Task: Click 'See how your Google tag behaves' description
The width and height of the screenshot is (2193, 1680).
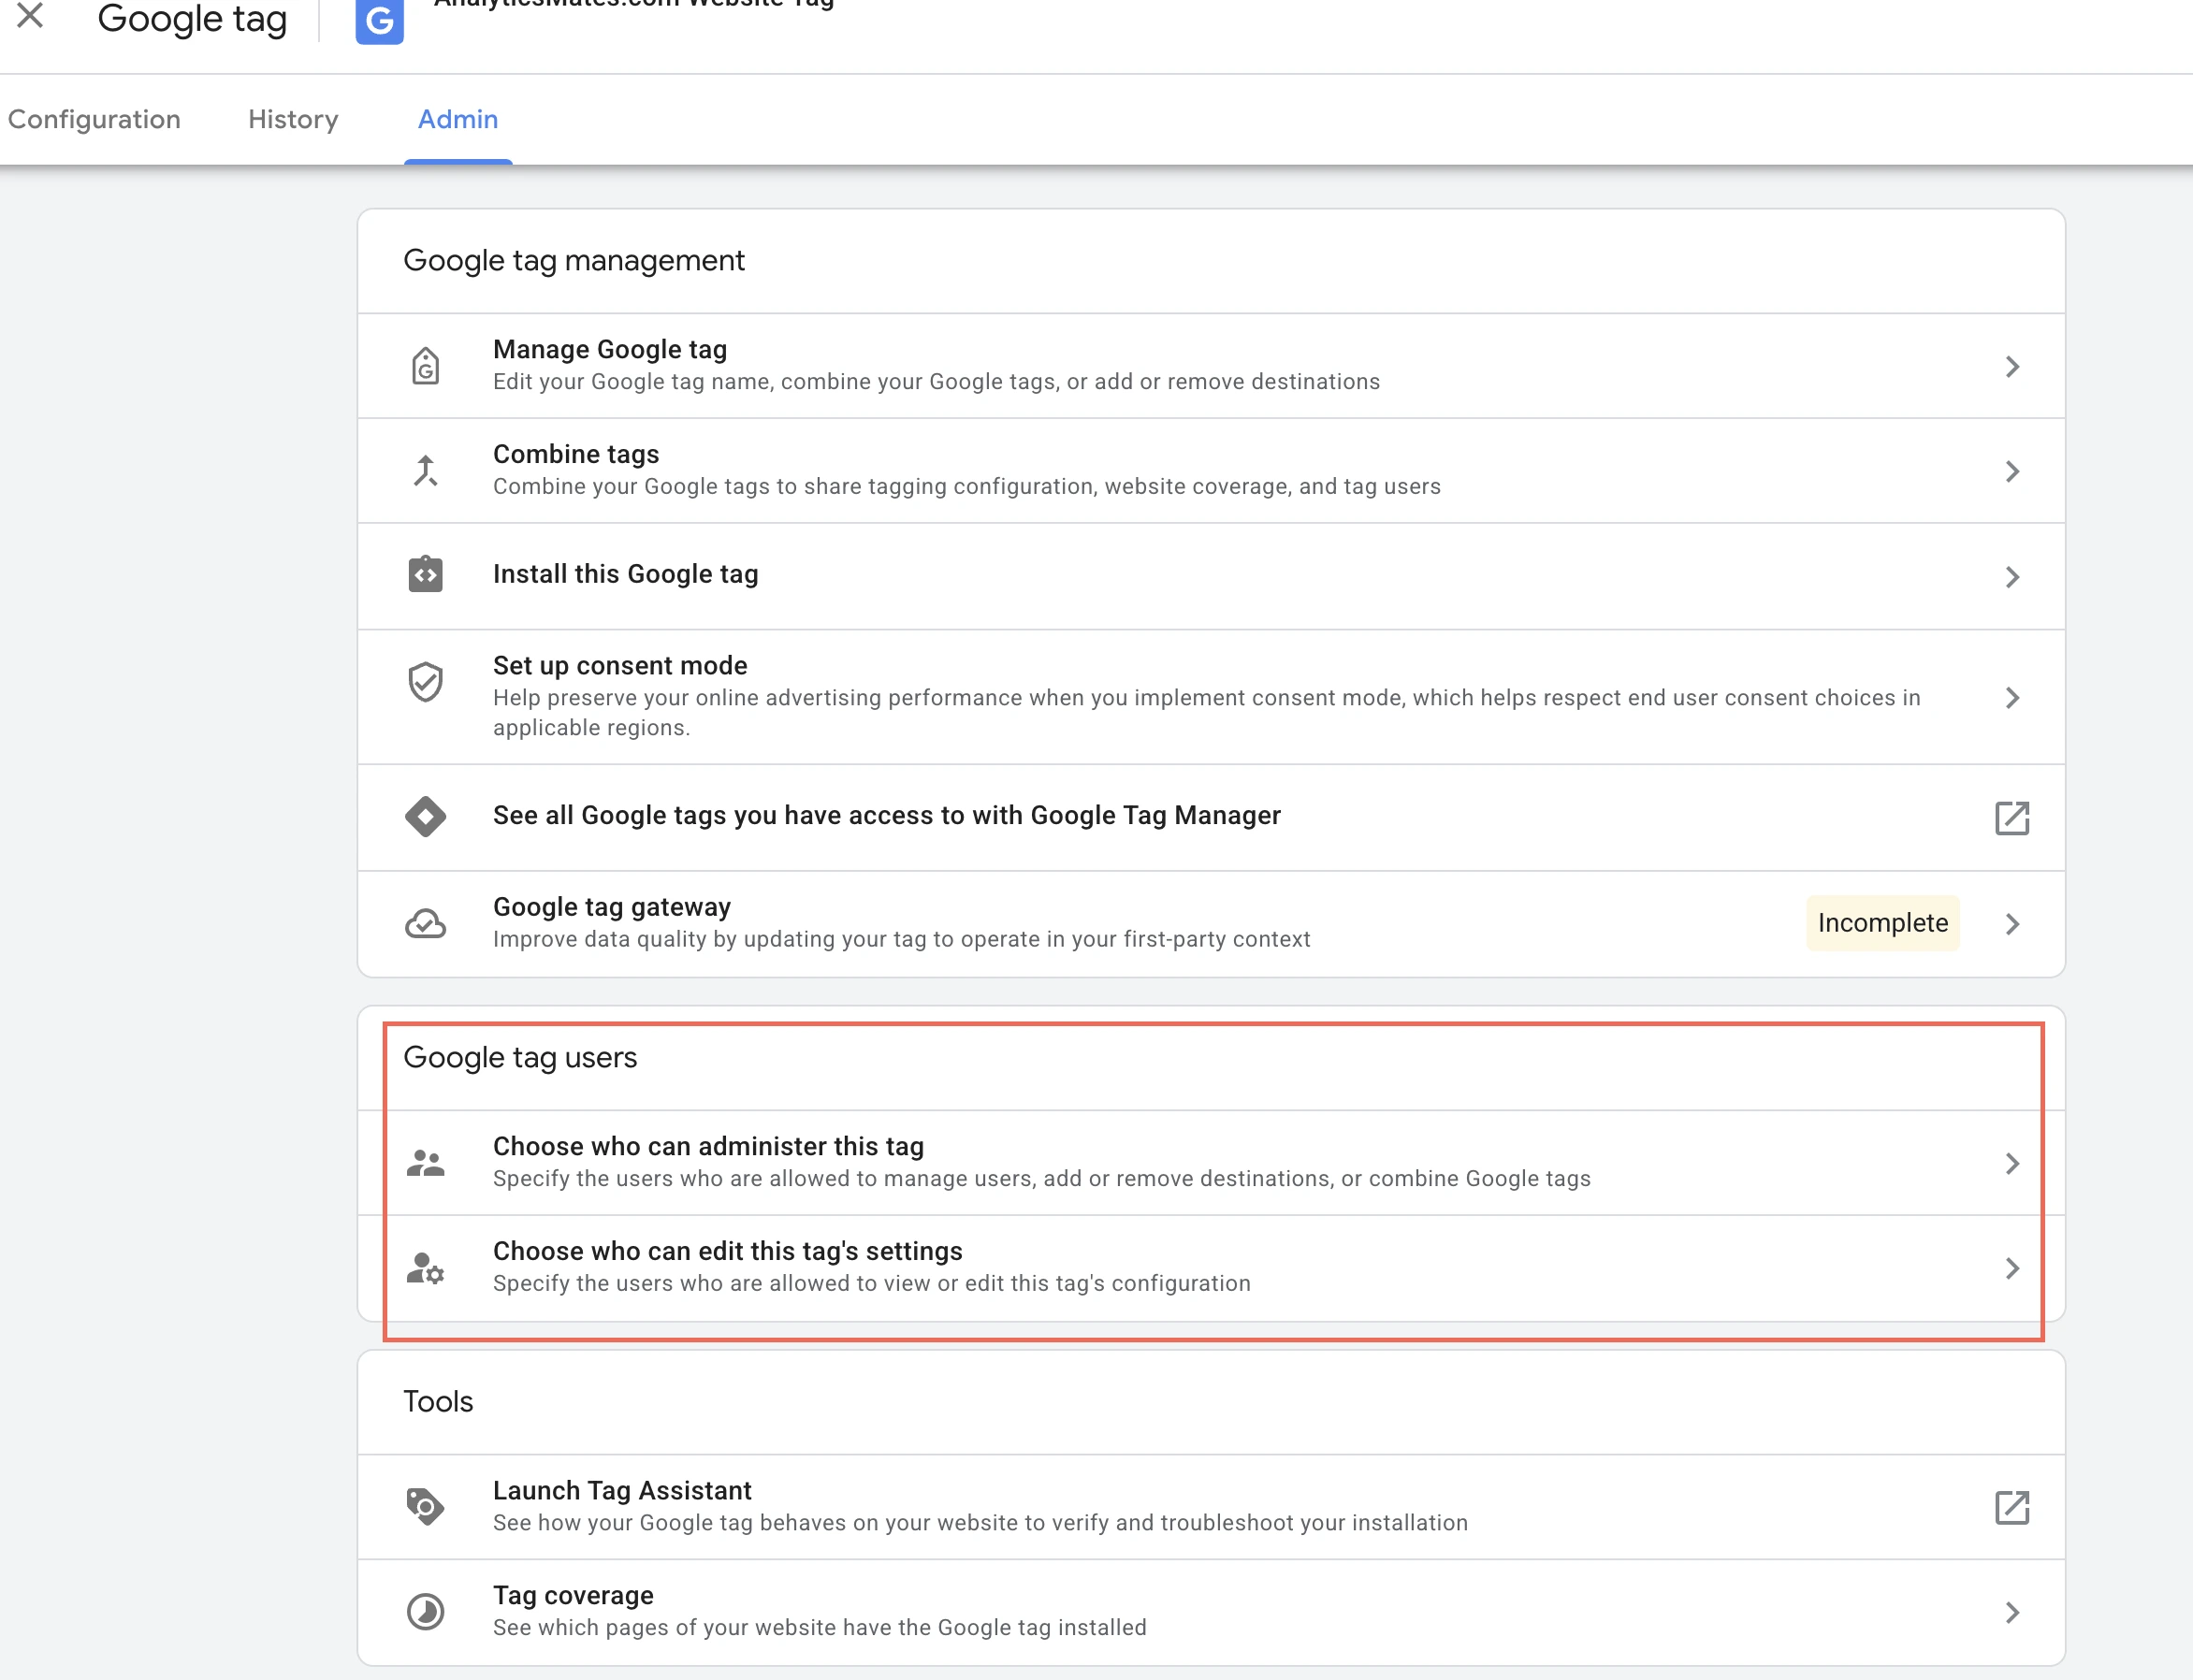Action: pos(980,1522)
